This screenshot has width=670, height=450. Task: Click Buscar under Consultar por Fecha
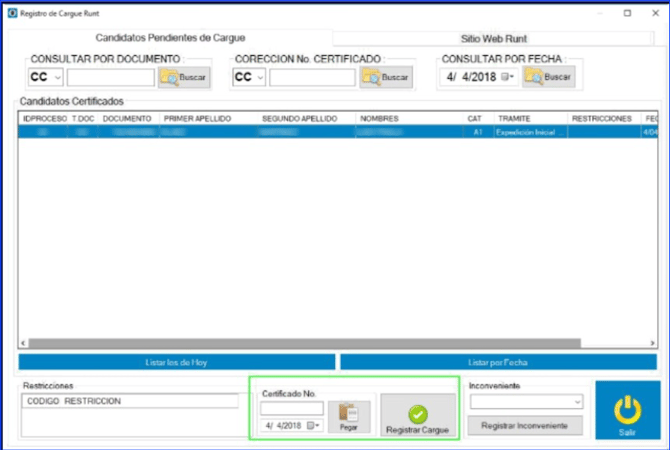(551, 77)
